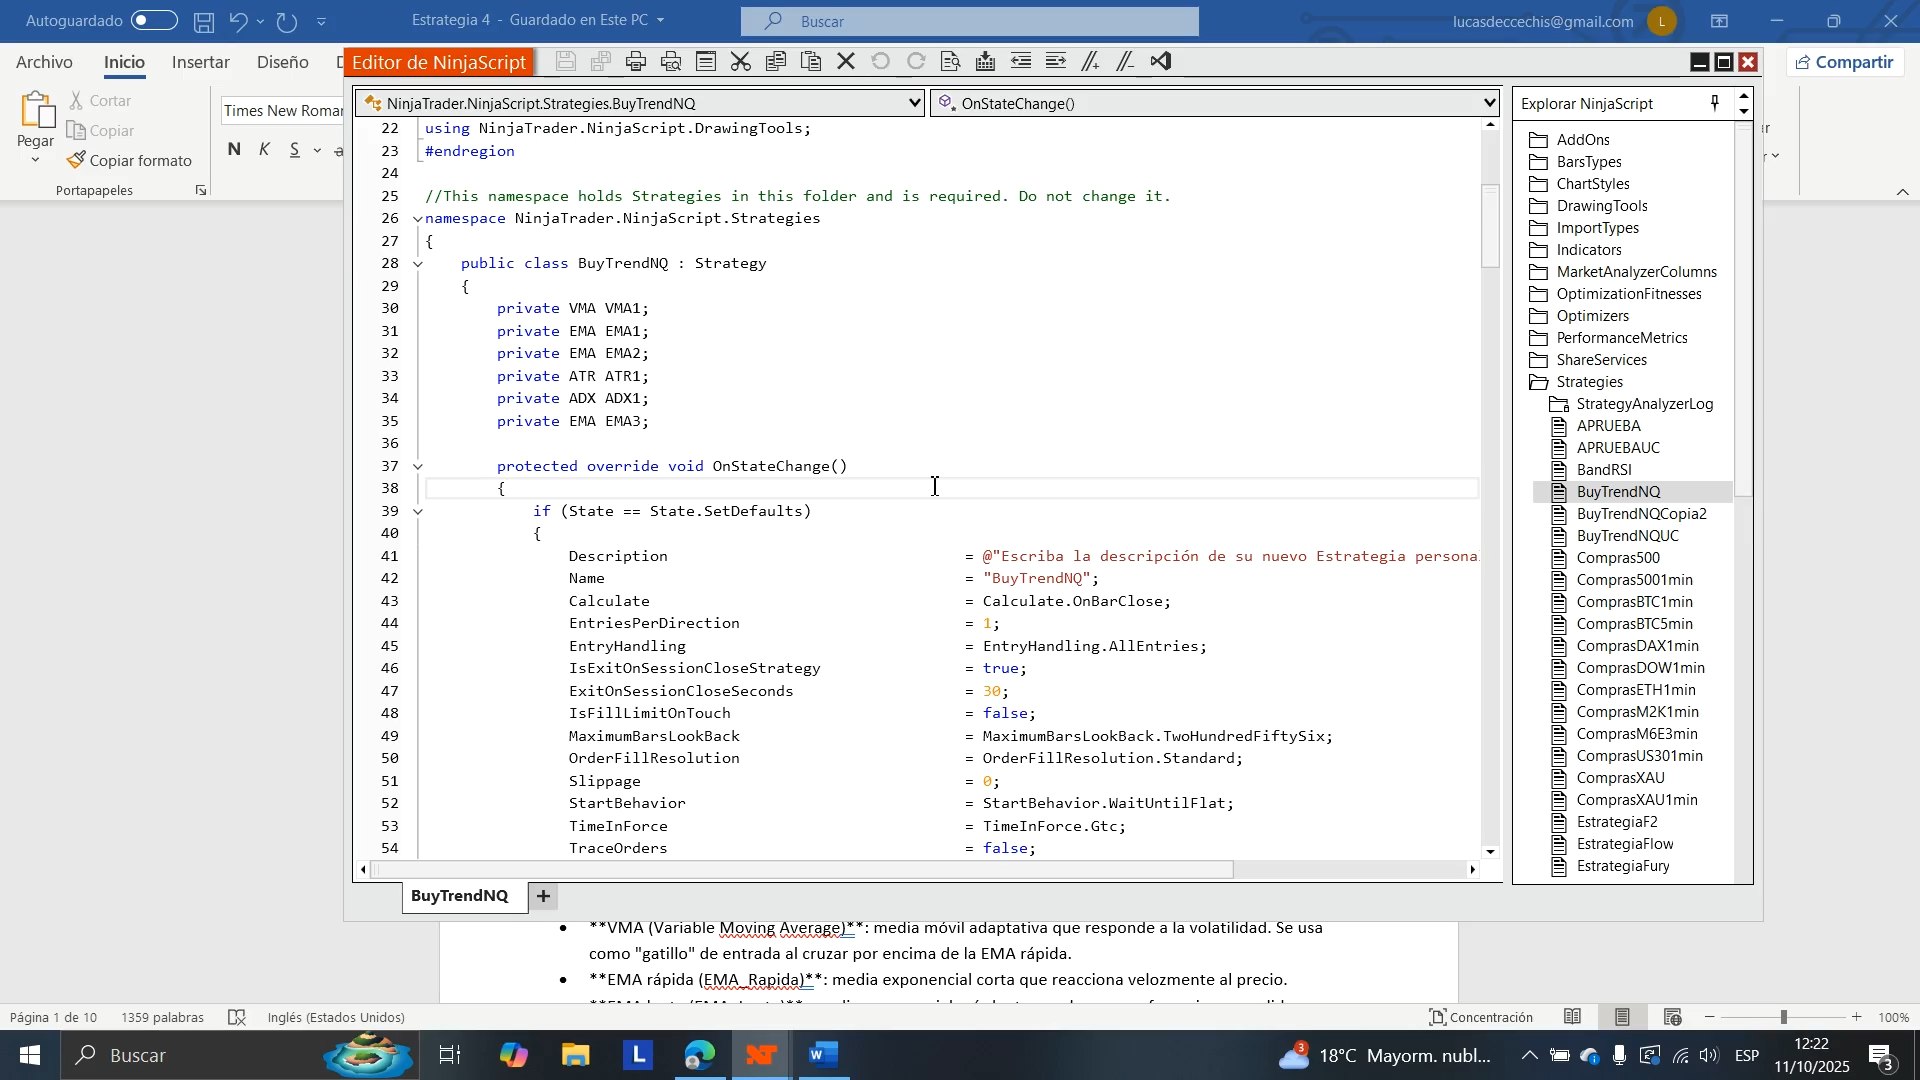Uncomment the selected lines in NinjaScript Editor
Screen dimensions: 1920x1080
1126,62
